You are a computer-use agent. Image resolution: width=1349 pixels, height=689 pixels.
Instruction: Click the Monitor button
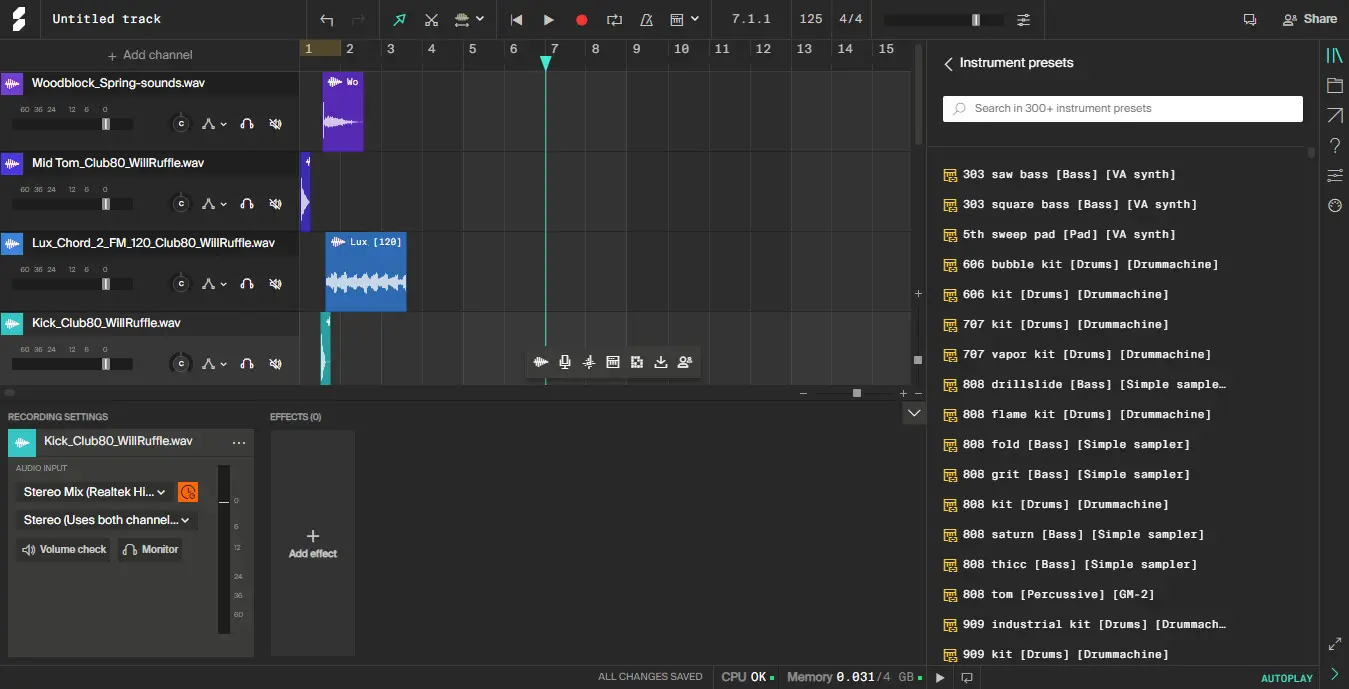point(150,549)
